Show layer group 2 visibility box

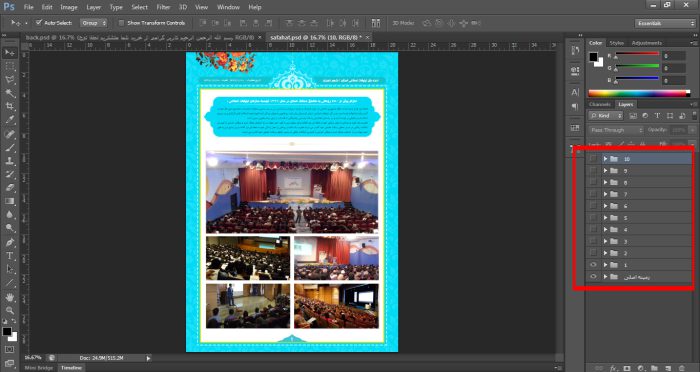point(593,253)
